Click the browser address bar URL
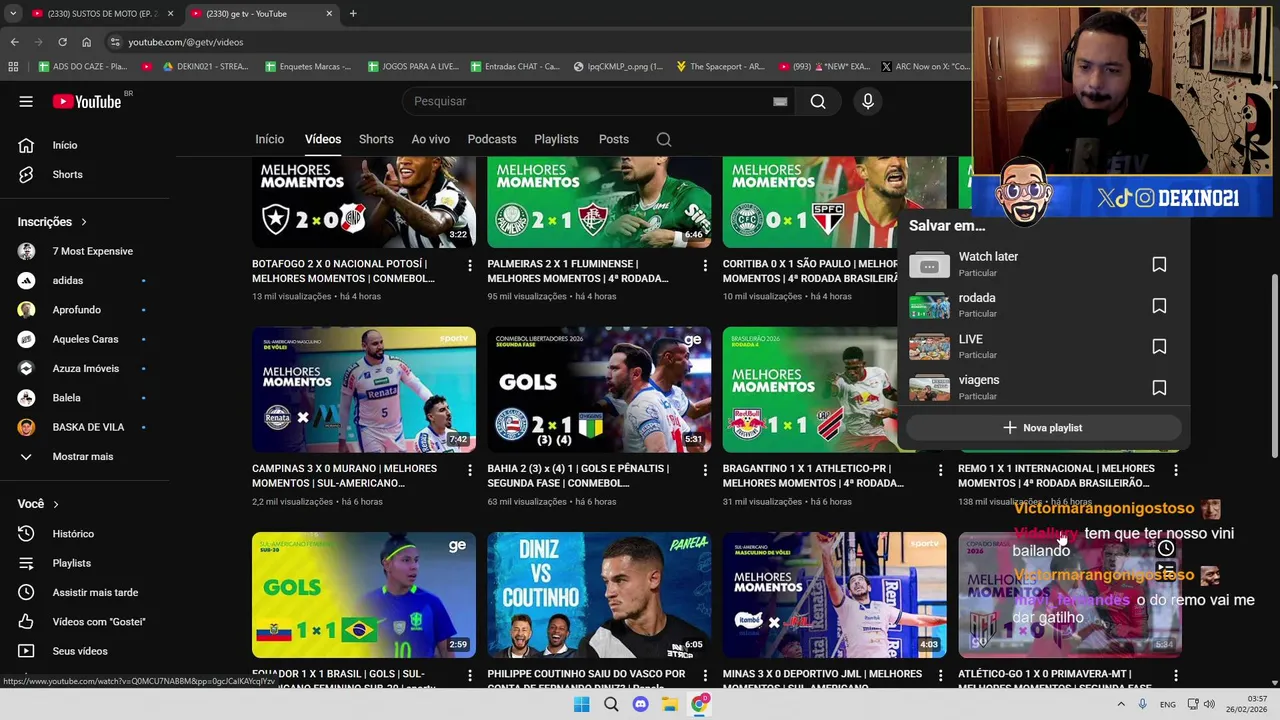The width and height of the screenshot is (1280, 720). pos(186,42)
